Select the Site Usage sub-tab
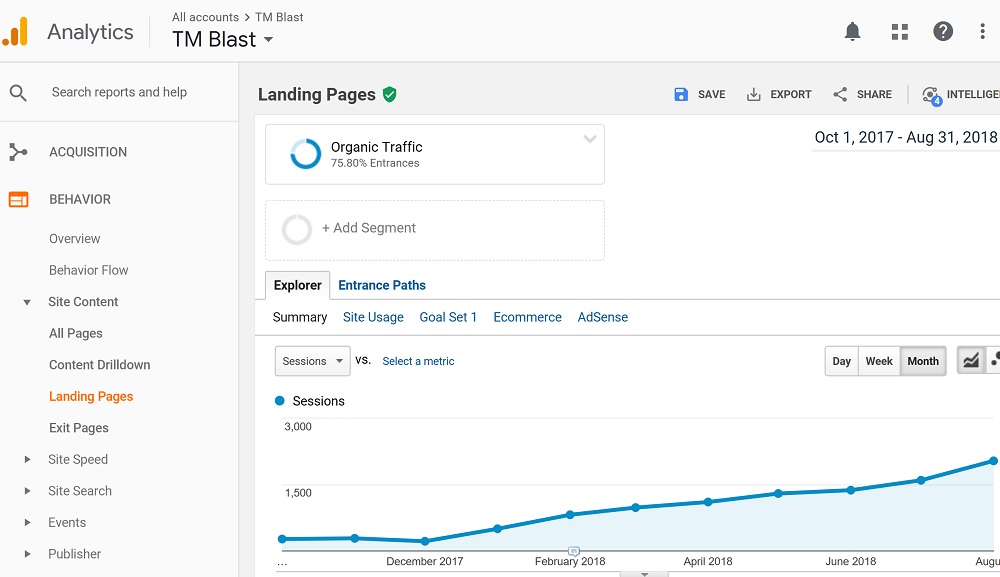 click(x=373, y=318)
